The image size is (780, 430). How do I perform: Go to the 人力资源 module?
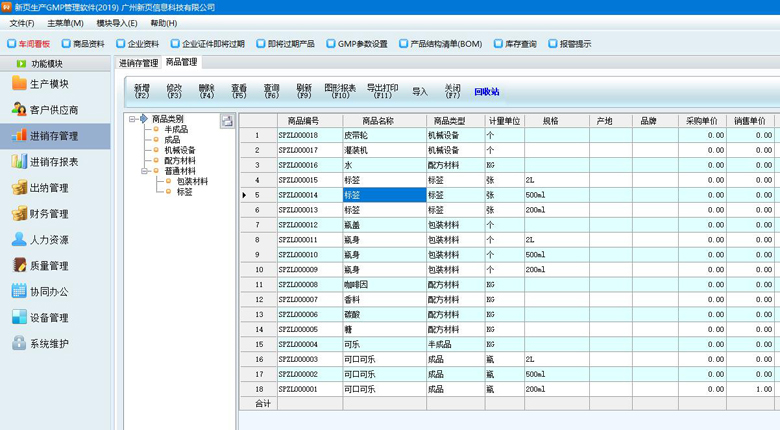[x=48, y=240]
